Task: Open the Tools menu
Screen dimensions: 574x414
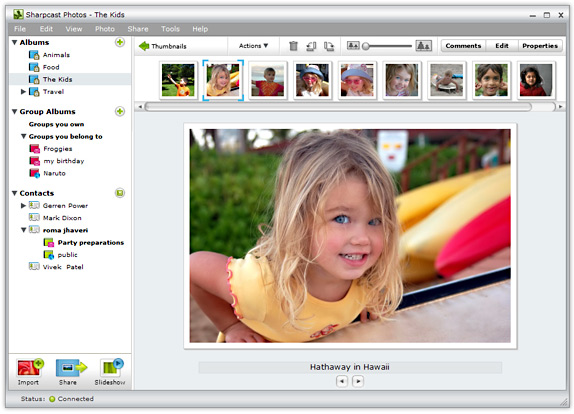Action: pyautogui.click(x=170, y=29)
